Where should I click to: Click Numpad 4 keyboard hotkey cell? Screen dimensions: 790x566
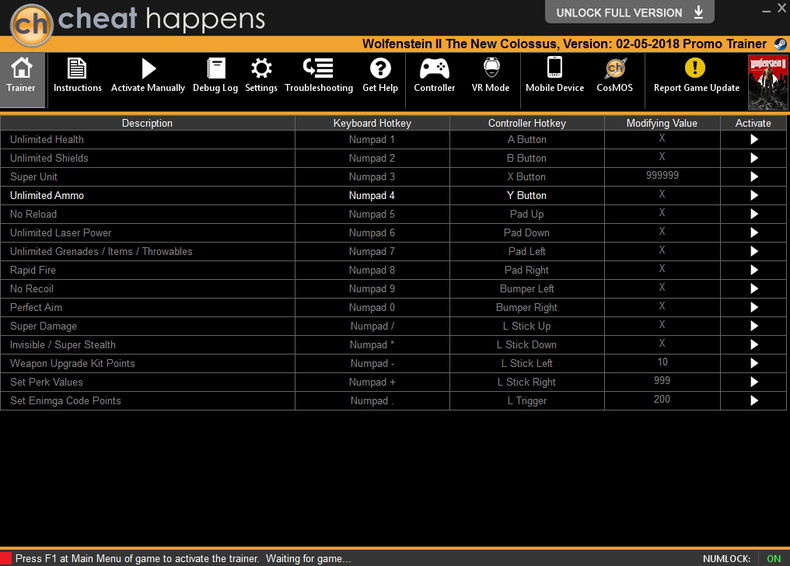[372, 196]
